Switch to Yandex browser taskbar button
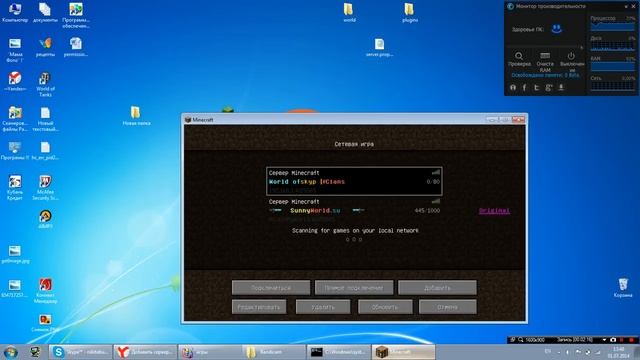This screenshot has height=360, width=640. [145, 352]
